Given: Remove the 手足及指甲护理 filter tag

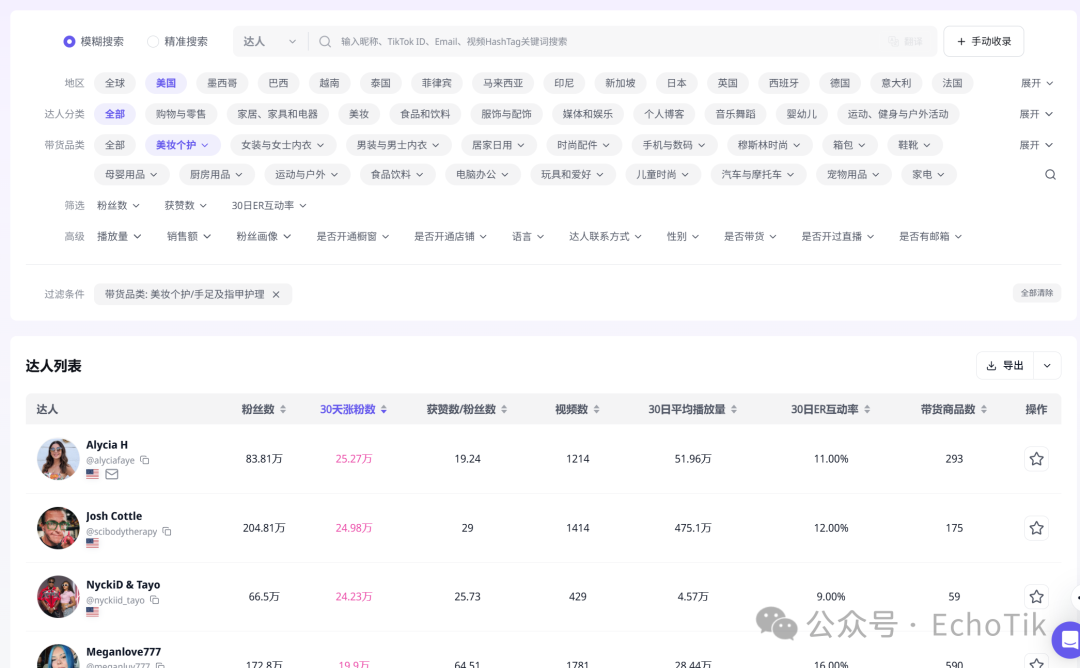Looking at the screenshot, I should coord(276,295).
